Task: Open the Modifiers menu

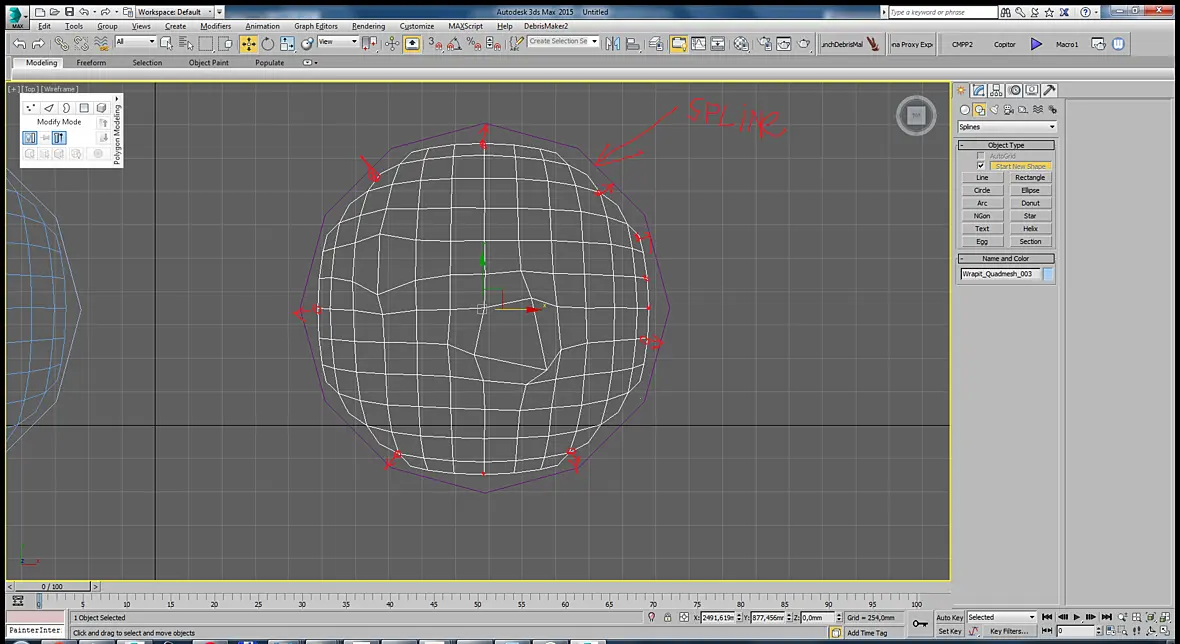Action: (x=215, y=26)
